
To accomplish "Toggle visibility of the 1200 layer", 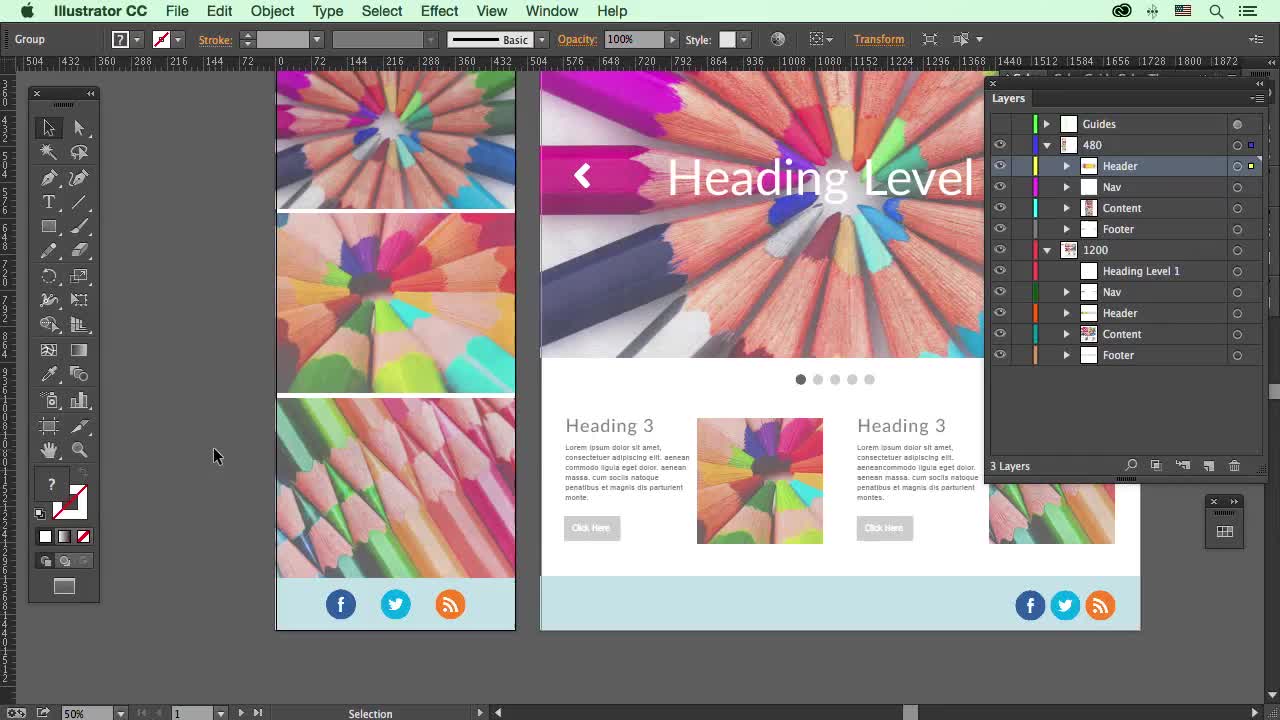I will point(1000,250).
